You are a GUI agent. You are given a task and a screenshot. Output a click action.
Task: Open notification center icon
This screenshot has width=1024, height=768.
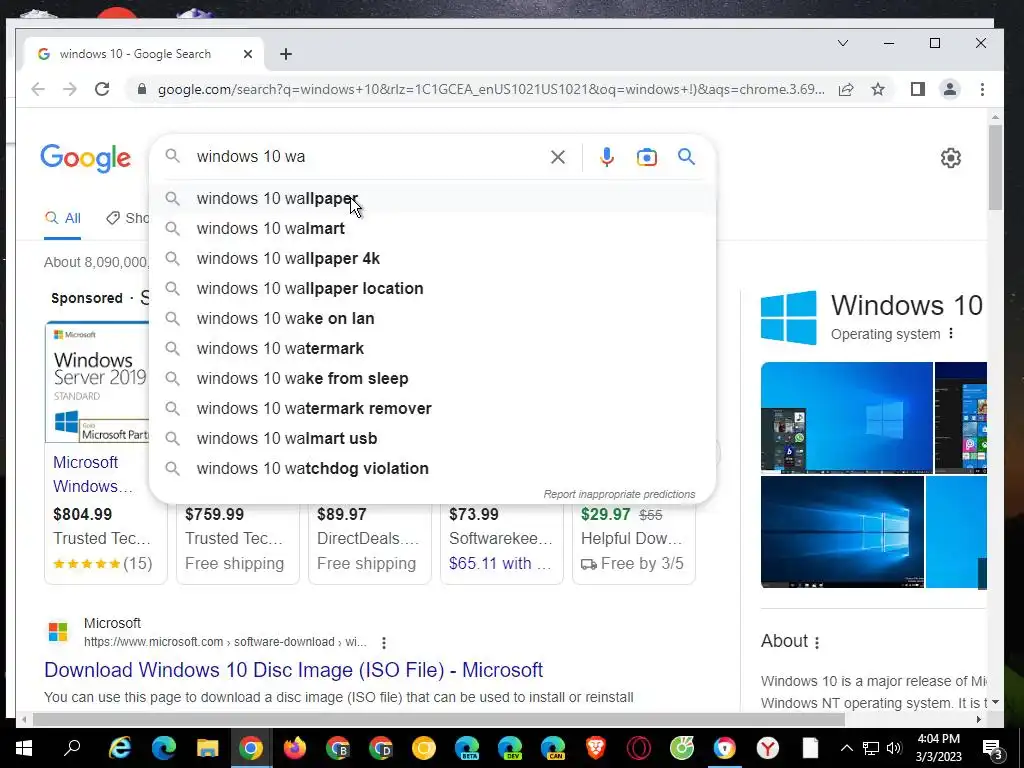coord(992,748)
